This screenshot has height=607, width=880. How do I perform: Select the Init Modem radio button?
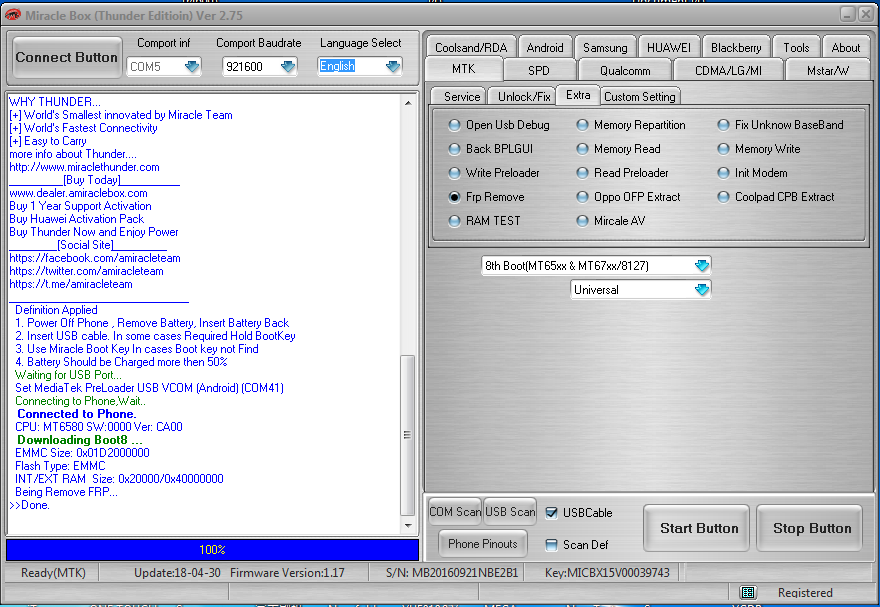[723, 173]
